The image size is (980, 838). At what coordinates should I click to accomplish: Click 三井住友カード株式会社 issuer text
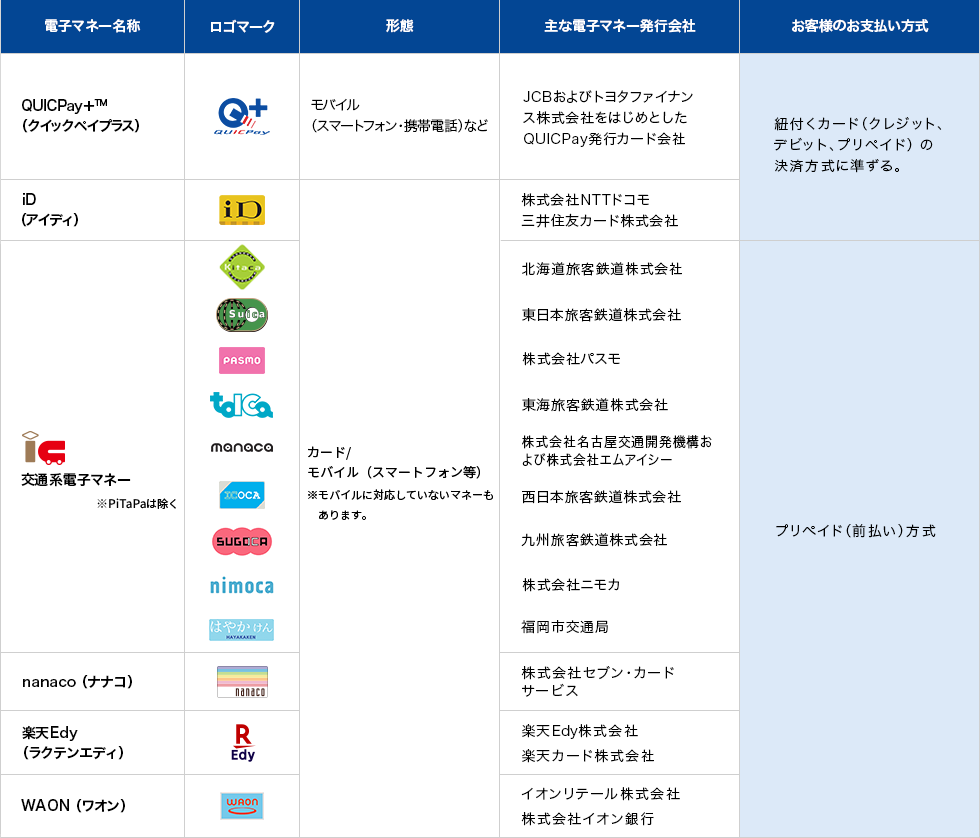pos(600,221)
